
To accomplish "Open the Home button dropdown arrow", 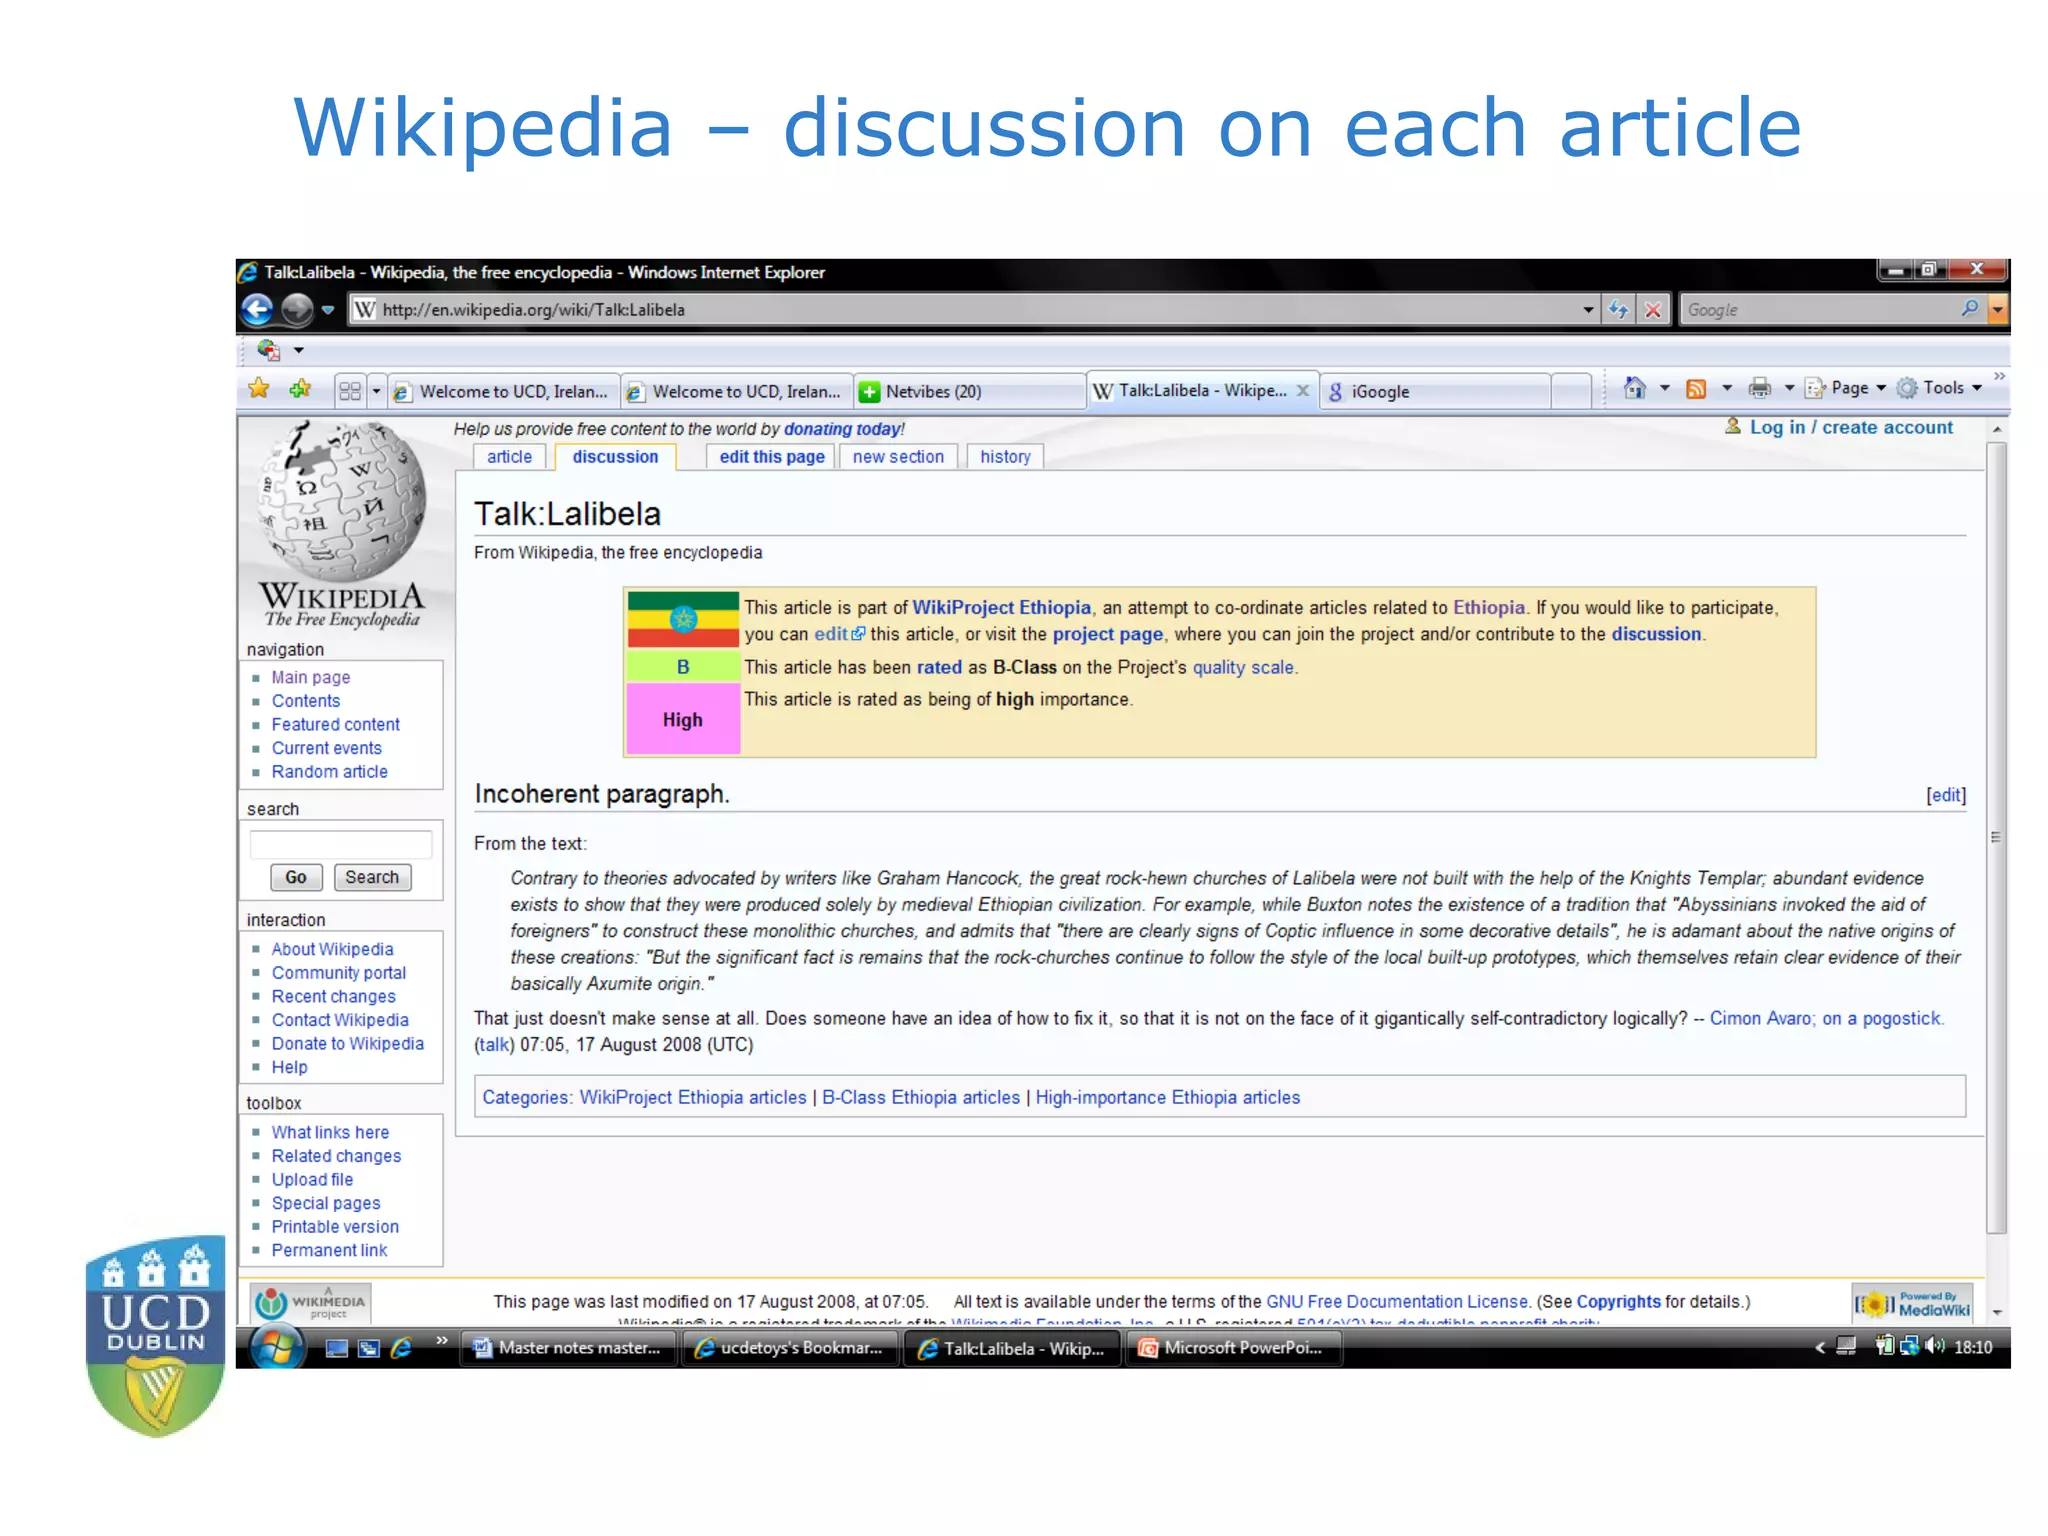I will point(1665,388).
